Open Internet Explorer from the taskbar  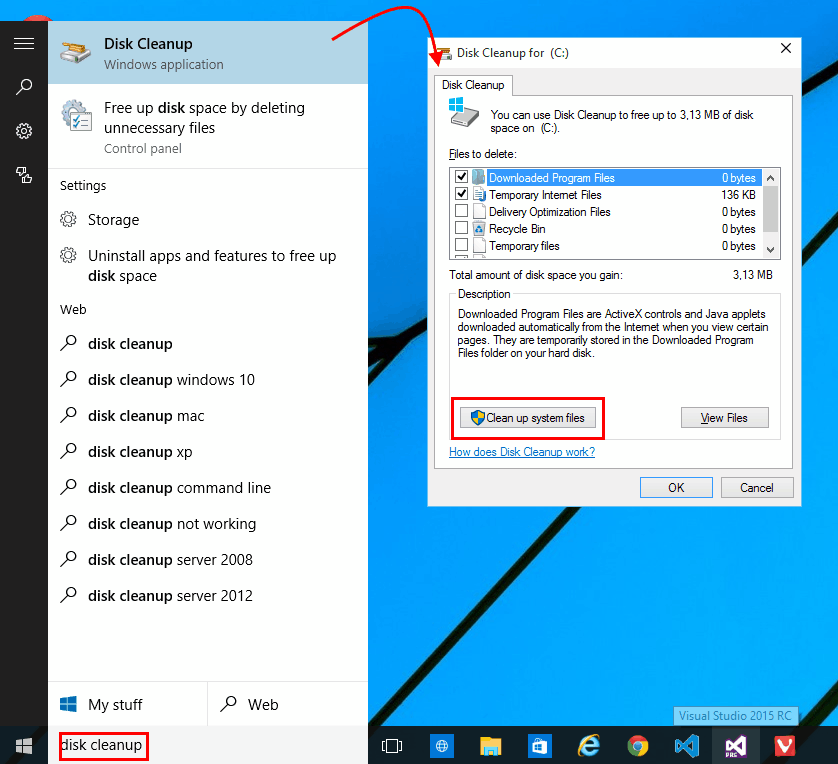click(588, 745)
